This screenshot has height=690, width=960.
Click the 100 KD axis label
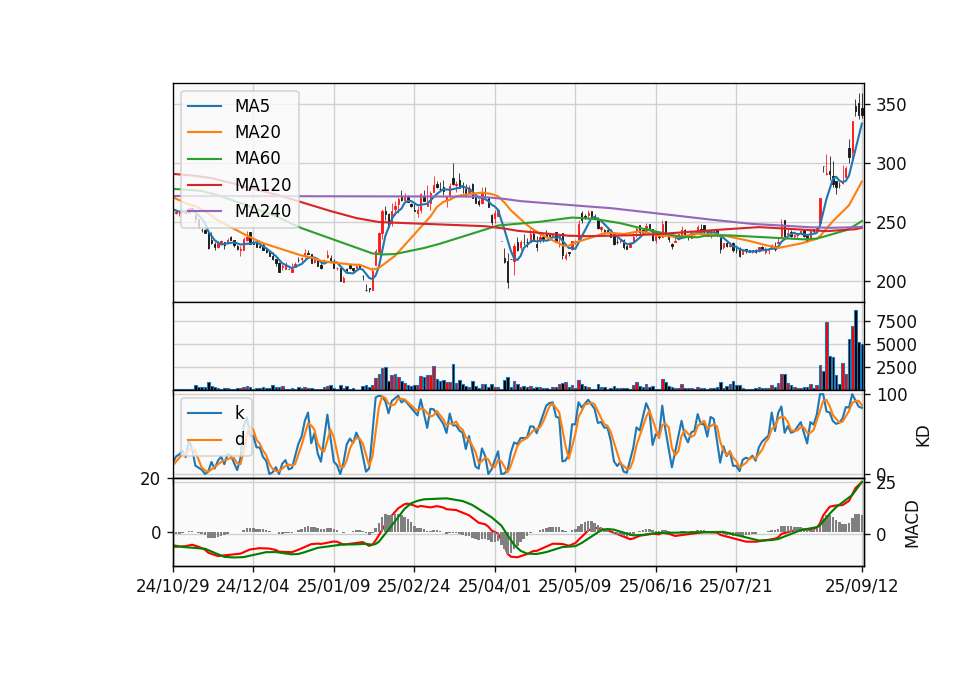click(x=892, y=395)
